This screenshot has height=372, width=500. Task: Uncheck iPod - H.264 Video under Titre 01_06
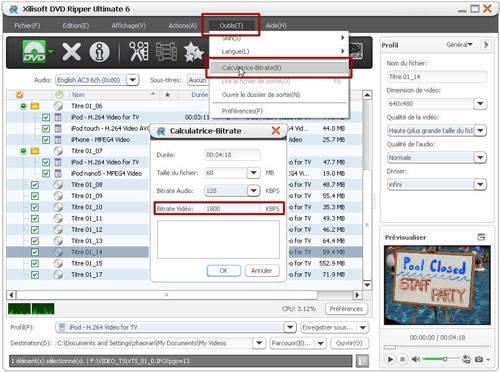[x=46, y=117]
